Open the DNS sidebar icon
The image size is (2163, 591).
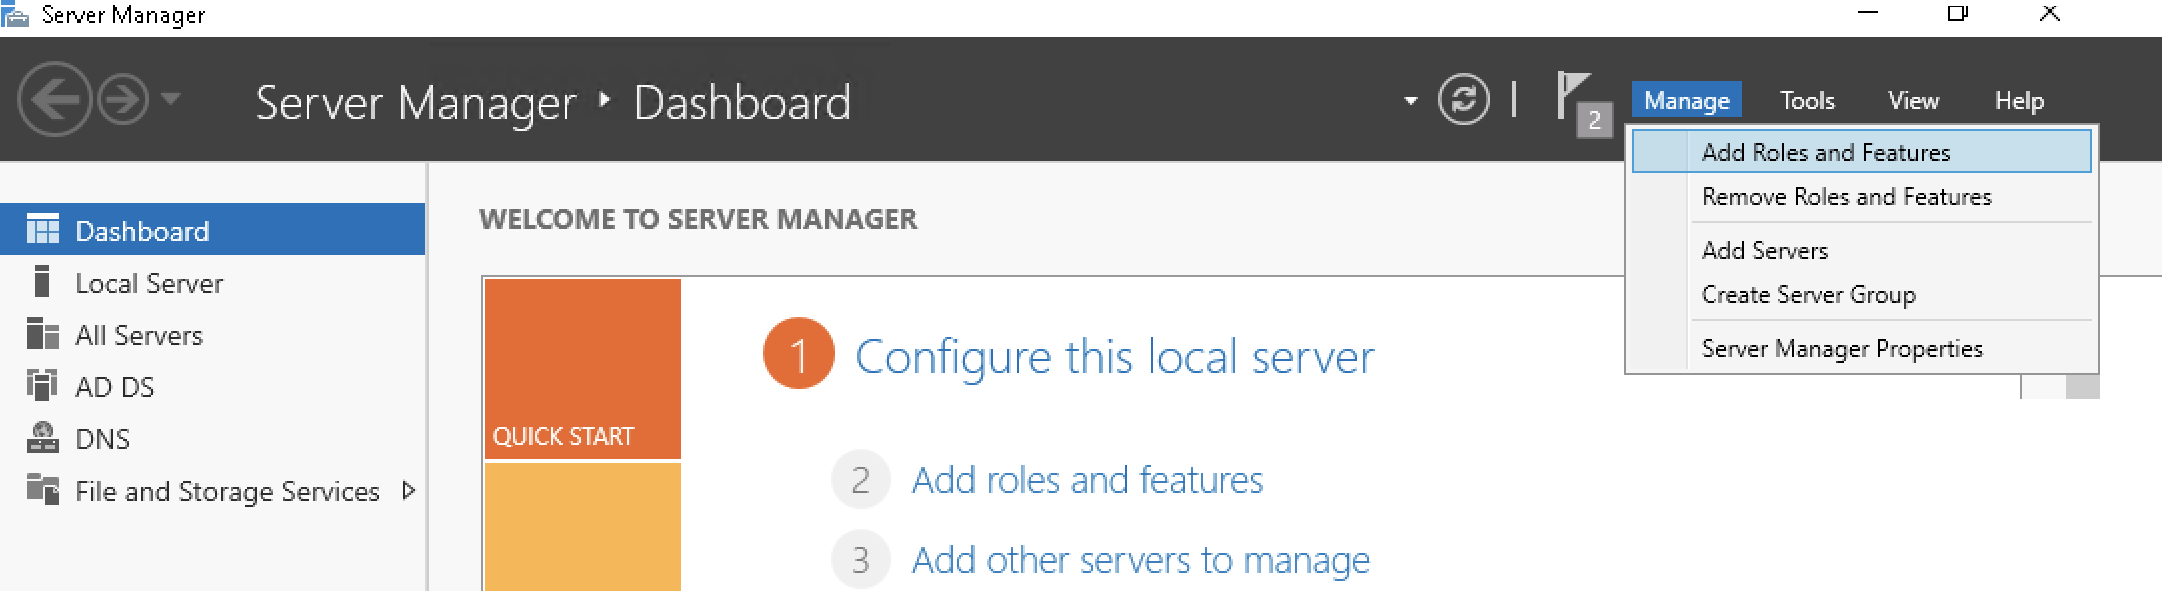[x=42, y=438]
